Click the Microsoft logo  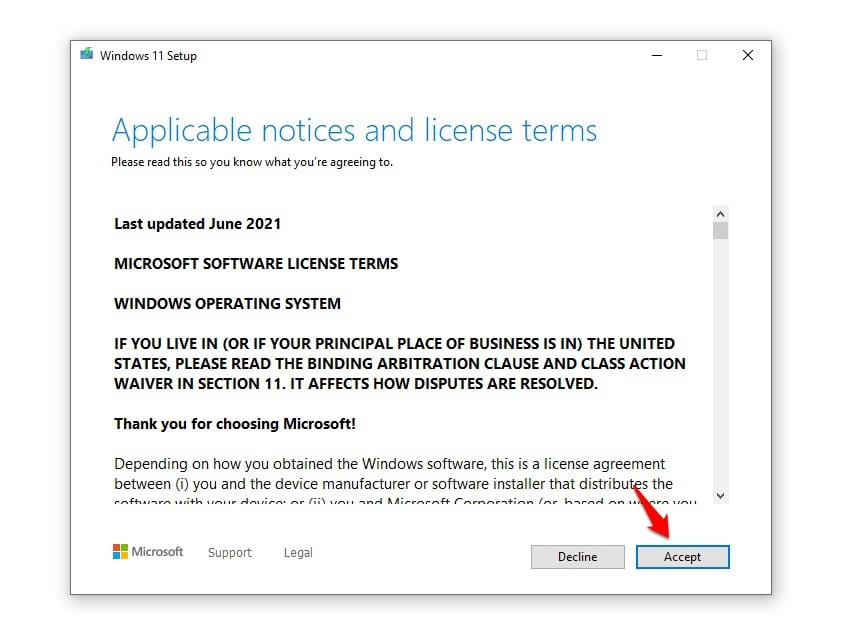(x=148, y=551)
